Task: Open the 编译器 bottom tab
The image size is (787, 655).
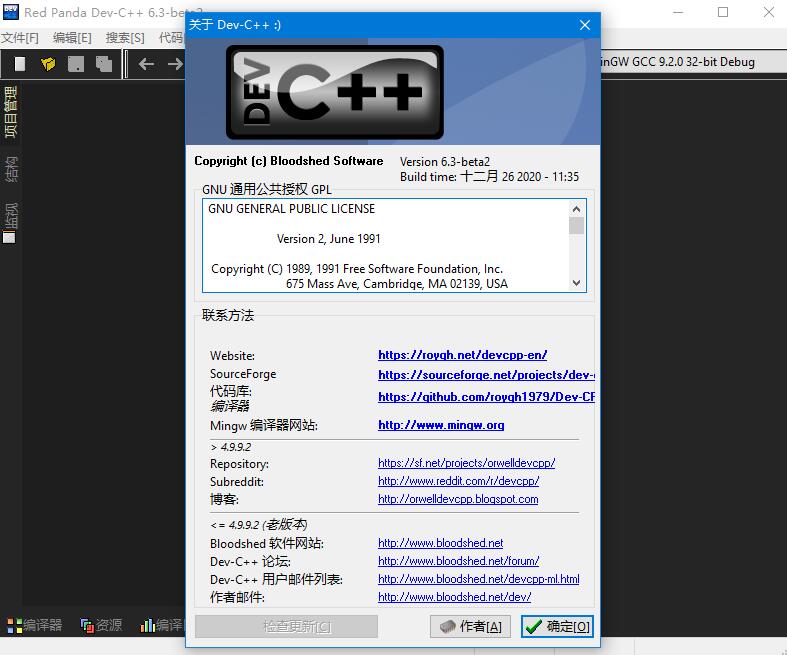Action: click(35, 625)
